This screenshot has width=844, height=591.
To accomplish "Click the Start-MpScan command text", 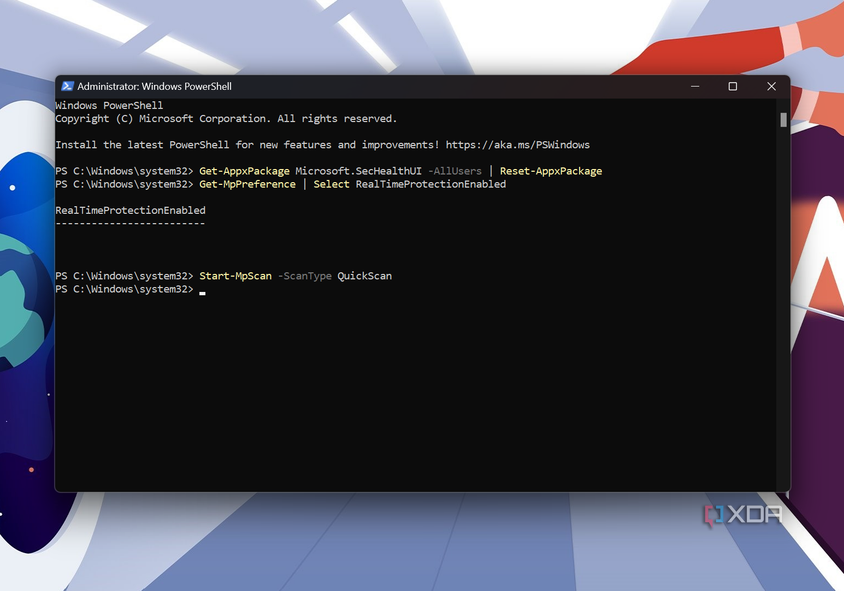I will (x=235, y=275).
